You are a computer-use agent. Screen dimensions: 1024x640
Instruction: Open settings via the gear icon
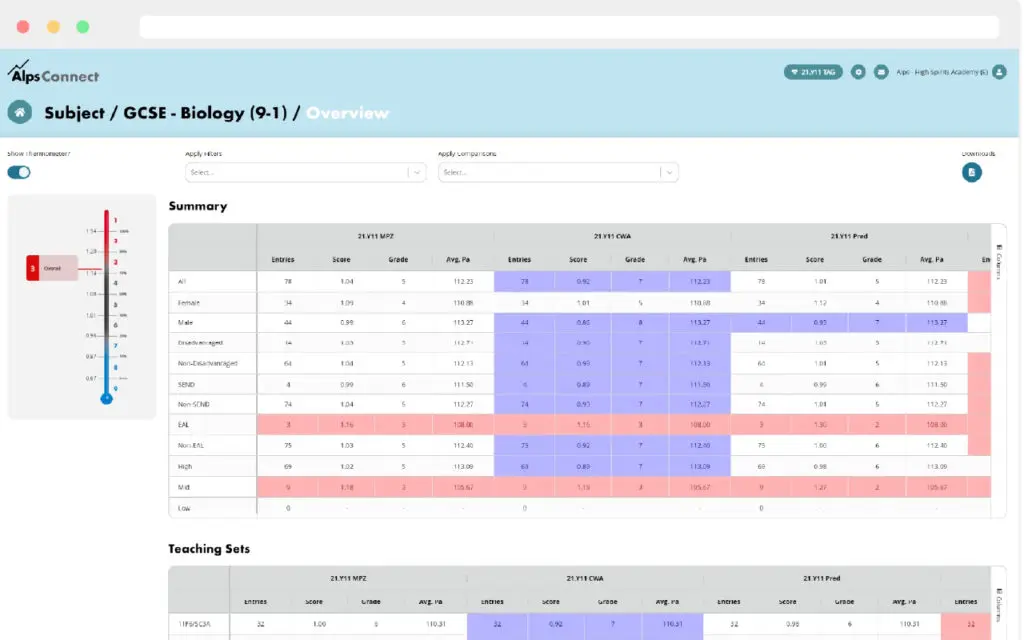pyautogui.click(x=858, y=72)
